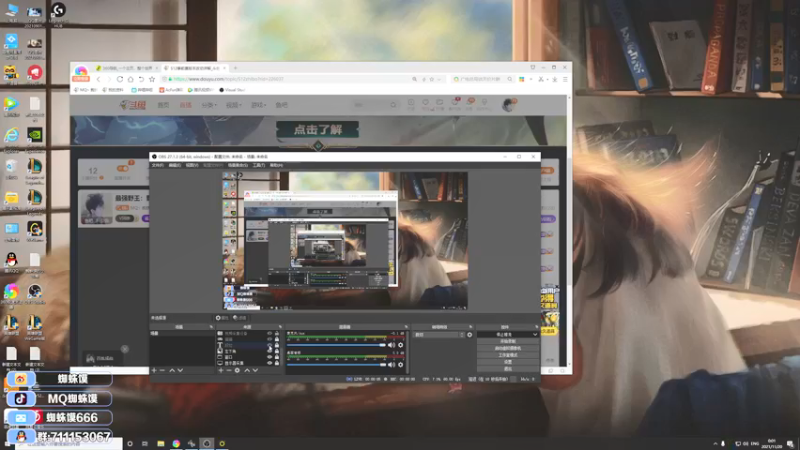Open desktop audio channel gear settings
Image resolution: width=800 pixels, height=450 pixels.
coord(401,345)
